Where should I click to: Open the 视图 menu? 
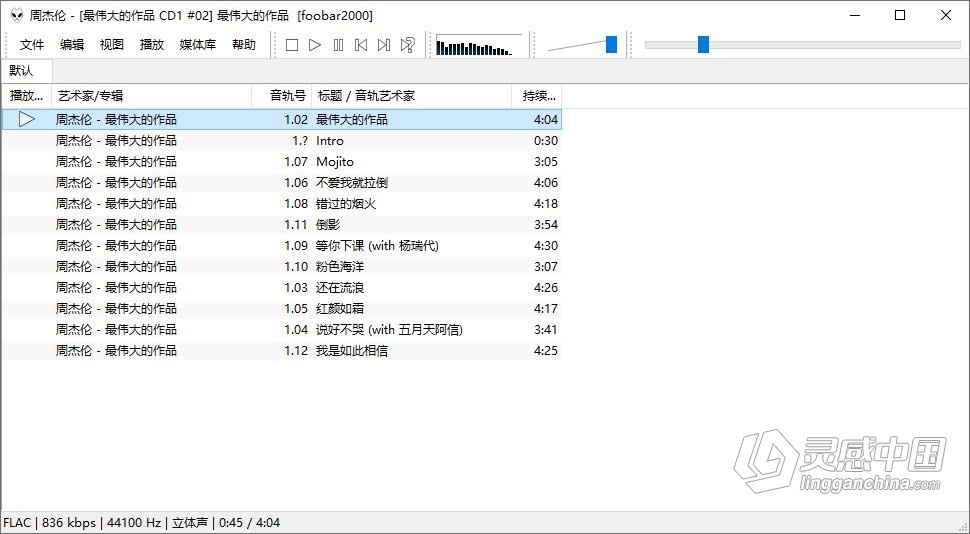[112, 45]
